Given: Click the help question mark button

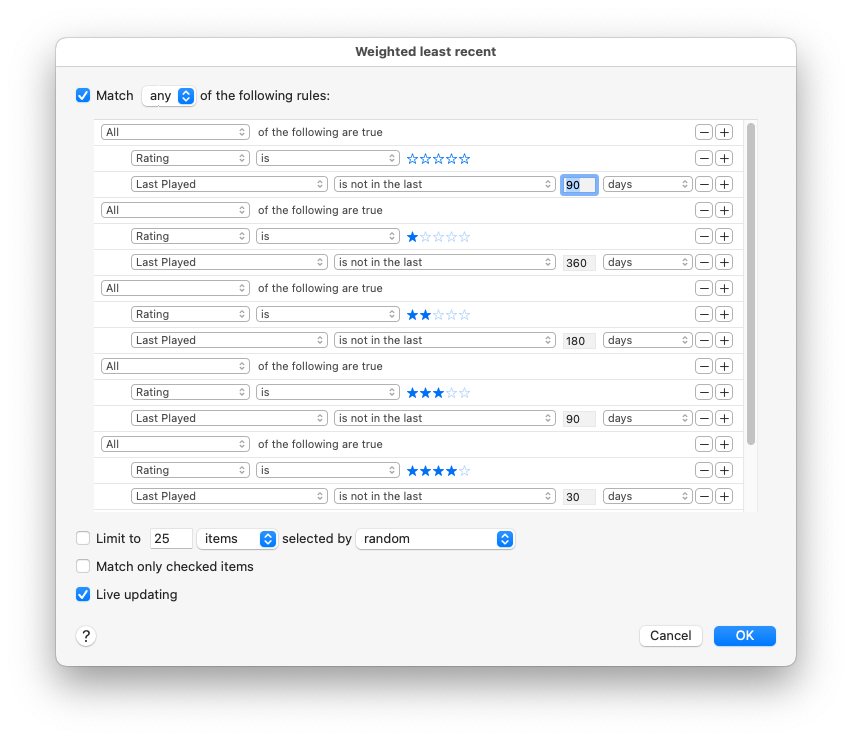Looking at the screenshot, I should click(86, 636).
